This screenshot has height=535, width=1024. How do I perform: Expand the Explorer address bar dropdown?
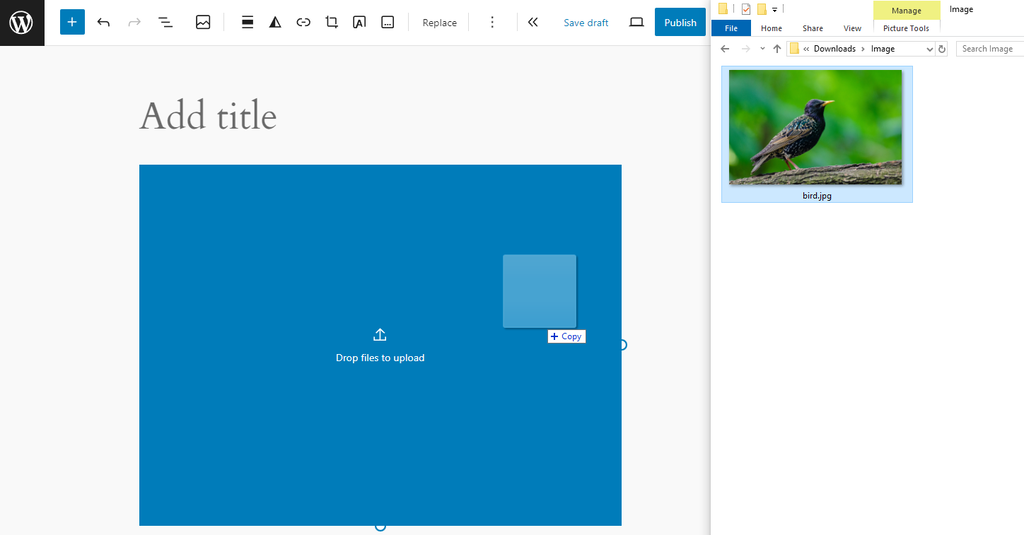tap(929, 49)
